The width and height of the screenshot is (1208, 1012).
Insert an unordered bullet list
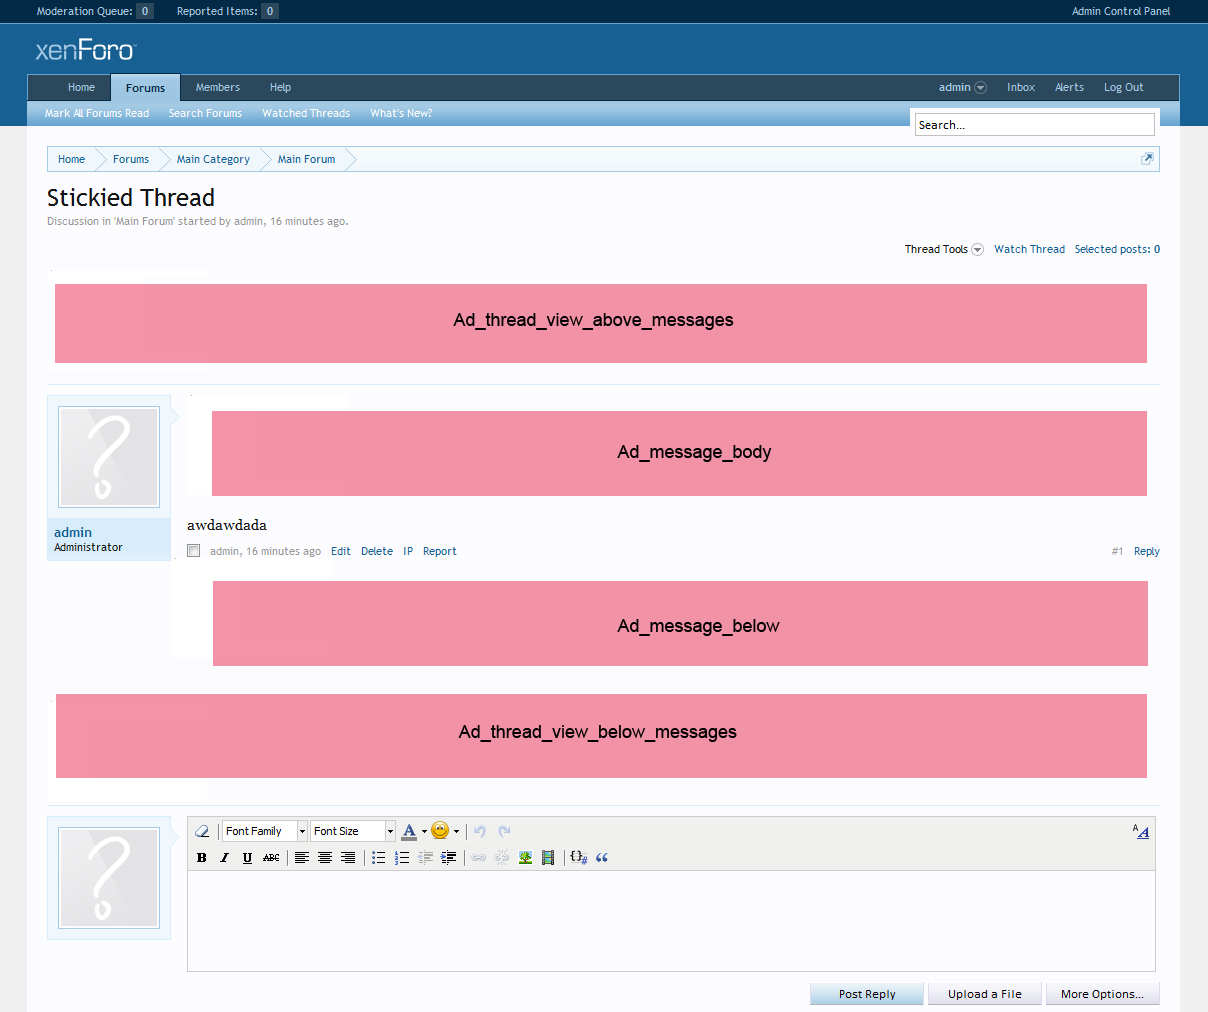378,857
